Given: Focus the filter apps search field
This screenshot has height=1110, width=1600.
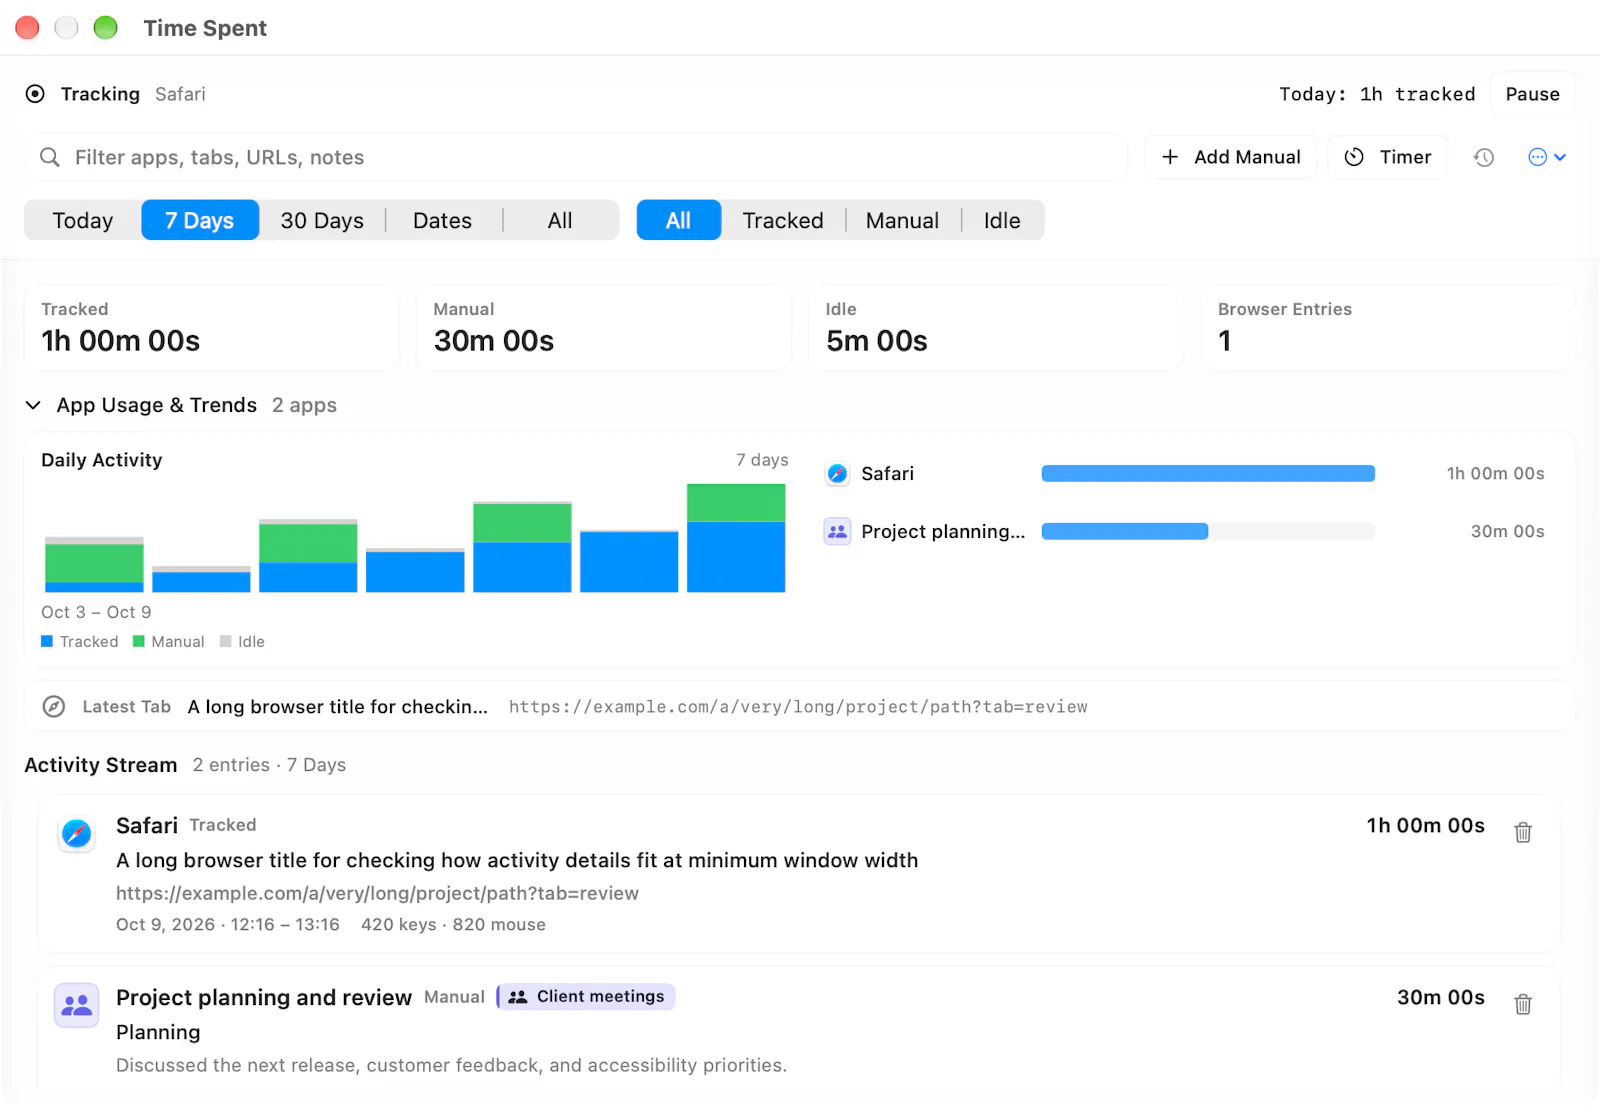Looking at the screenshot, I should [x=575, y=157].
